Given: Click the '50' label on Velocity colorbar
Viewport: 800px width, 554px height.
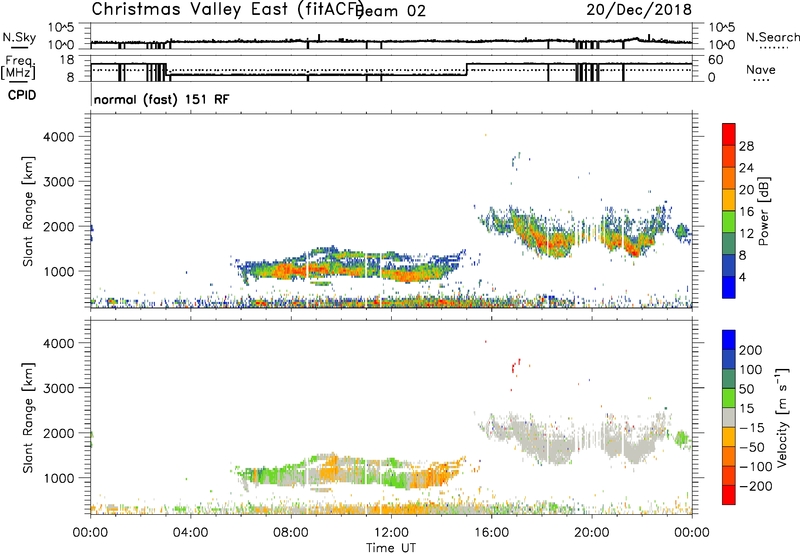Looking at the screenshot, I should (x=746, y=389).
